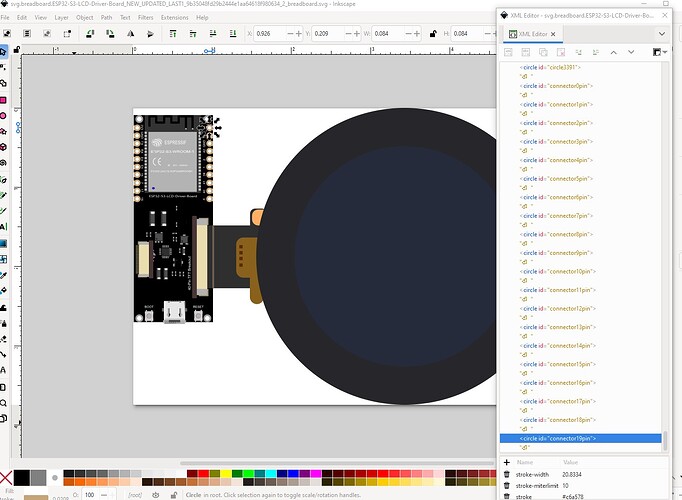
Task: Toggle the guides lock at ruler corner
Action: [17, 51]
